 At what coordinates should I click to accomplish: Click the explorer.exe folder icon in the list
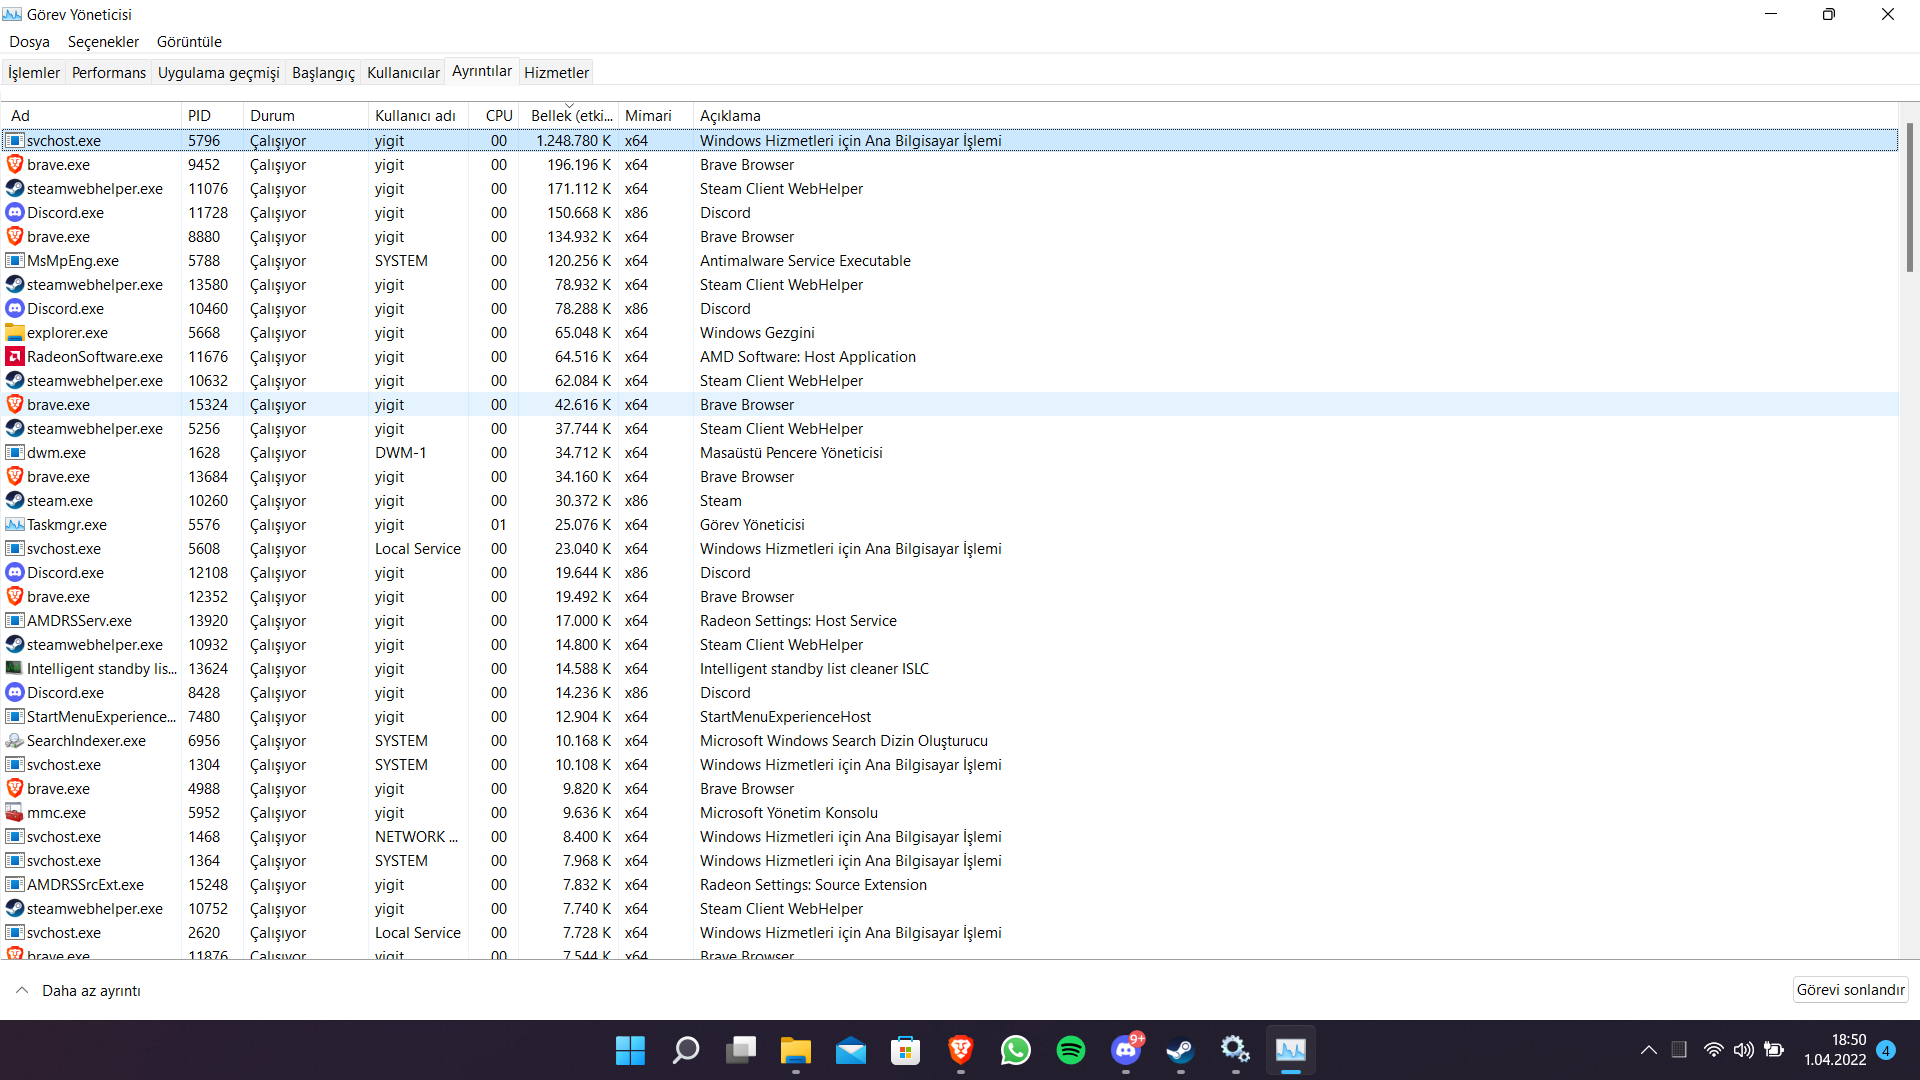click(15, 333)
